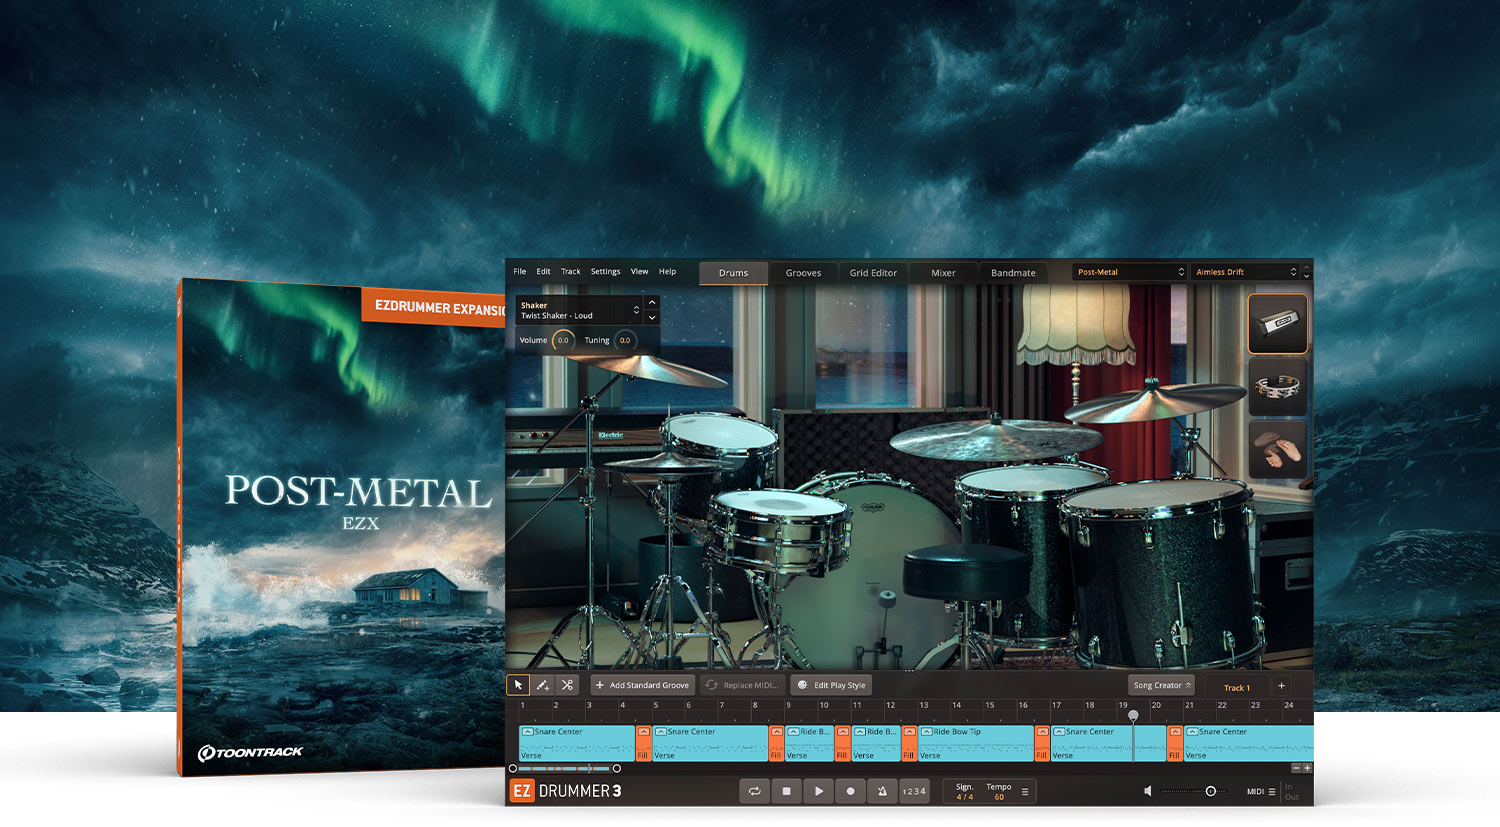This screenshot has width=1500, height=827.
Task: Stop playback
Action: pyautogui.click(x=787, y=791)
